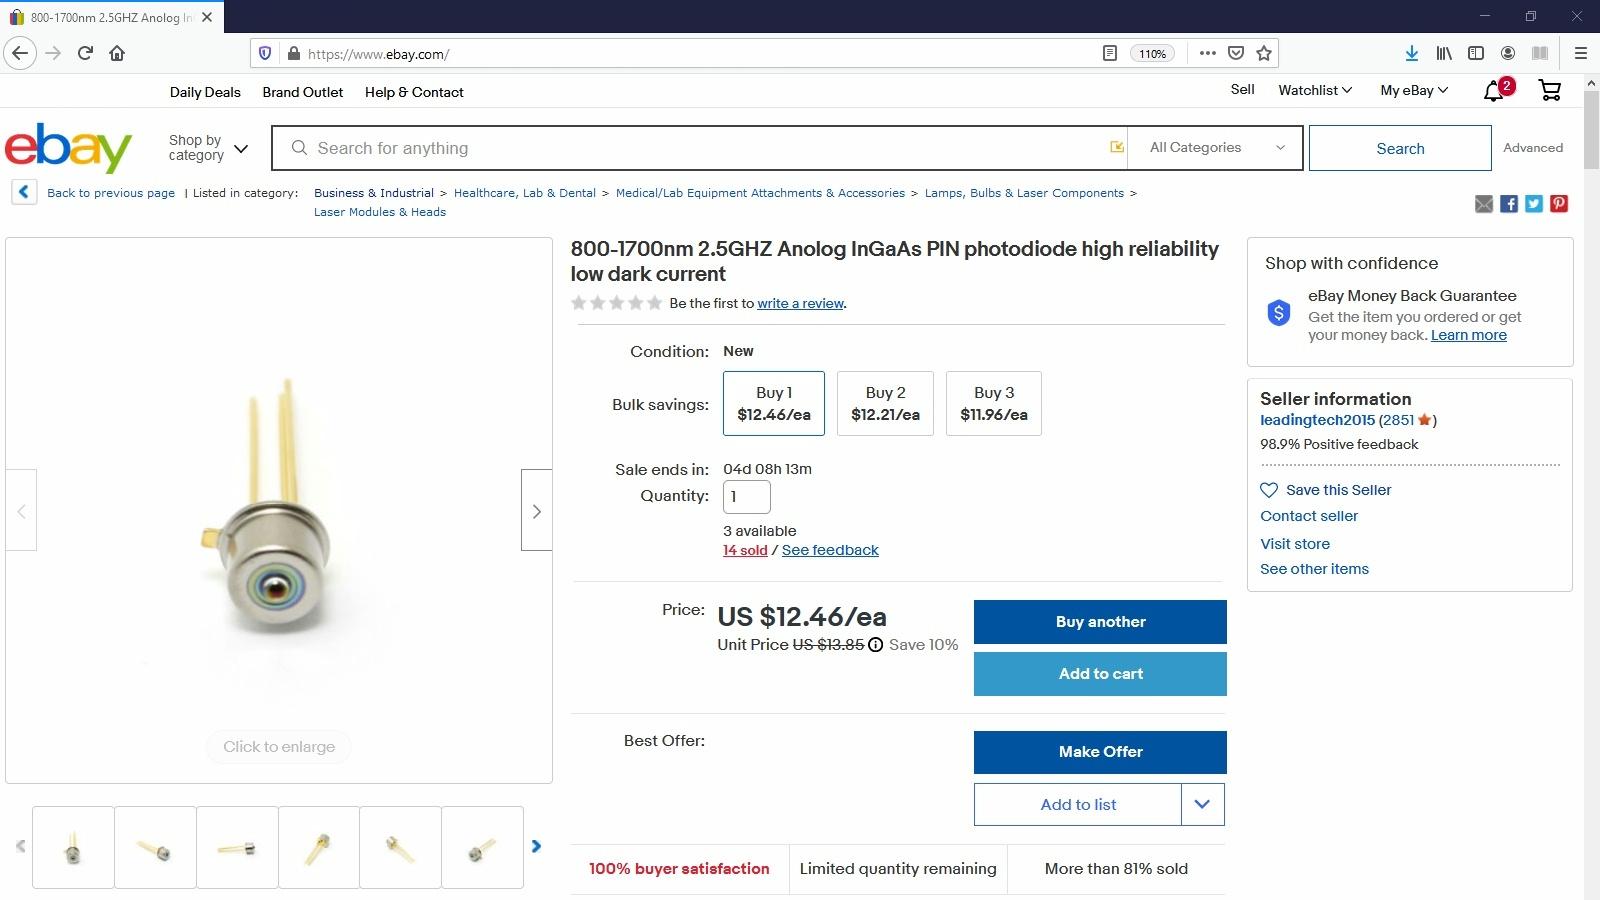Select Buy 2 $12.21/ea bulk option
The image size is (1600, 900).
pos(885,403)
